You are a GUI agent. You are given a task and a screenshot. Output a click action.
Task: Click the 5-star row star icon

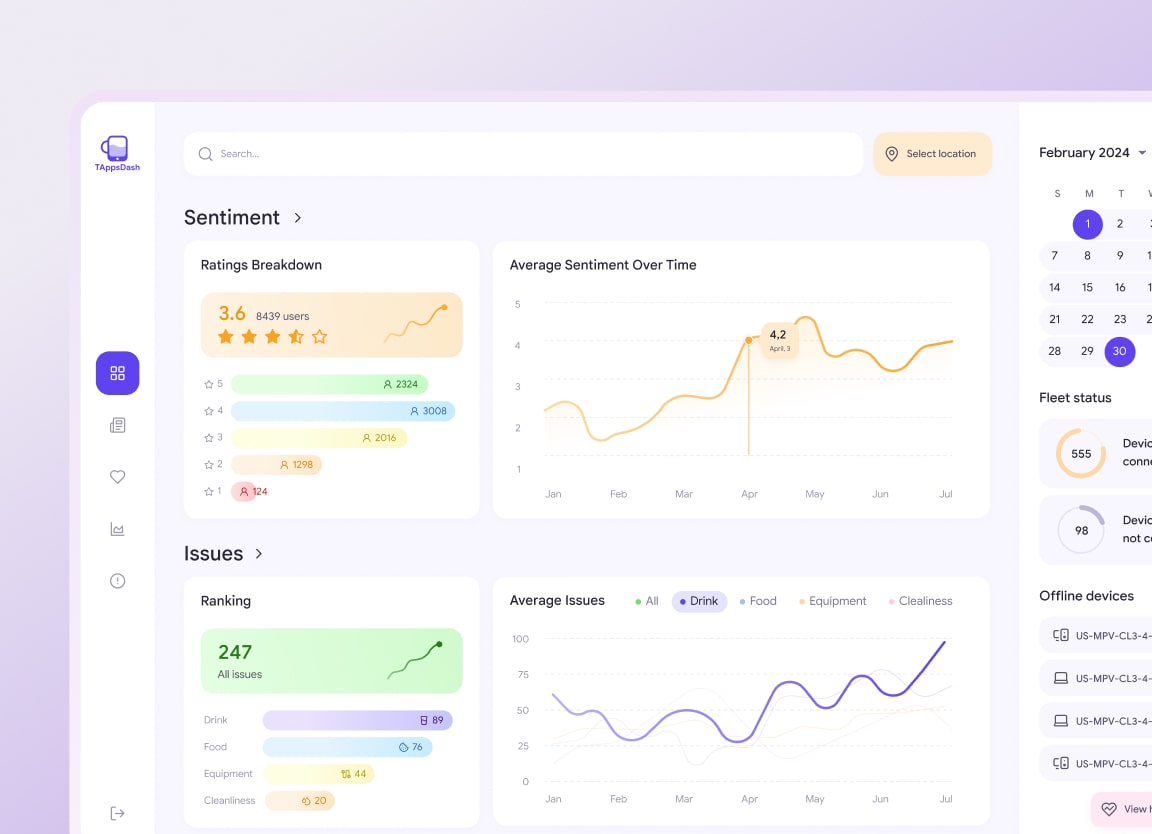(x=209, y=384)
